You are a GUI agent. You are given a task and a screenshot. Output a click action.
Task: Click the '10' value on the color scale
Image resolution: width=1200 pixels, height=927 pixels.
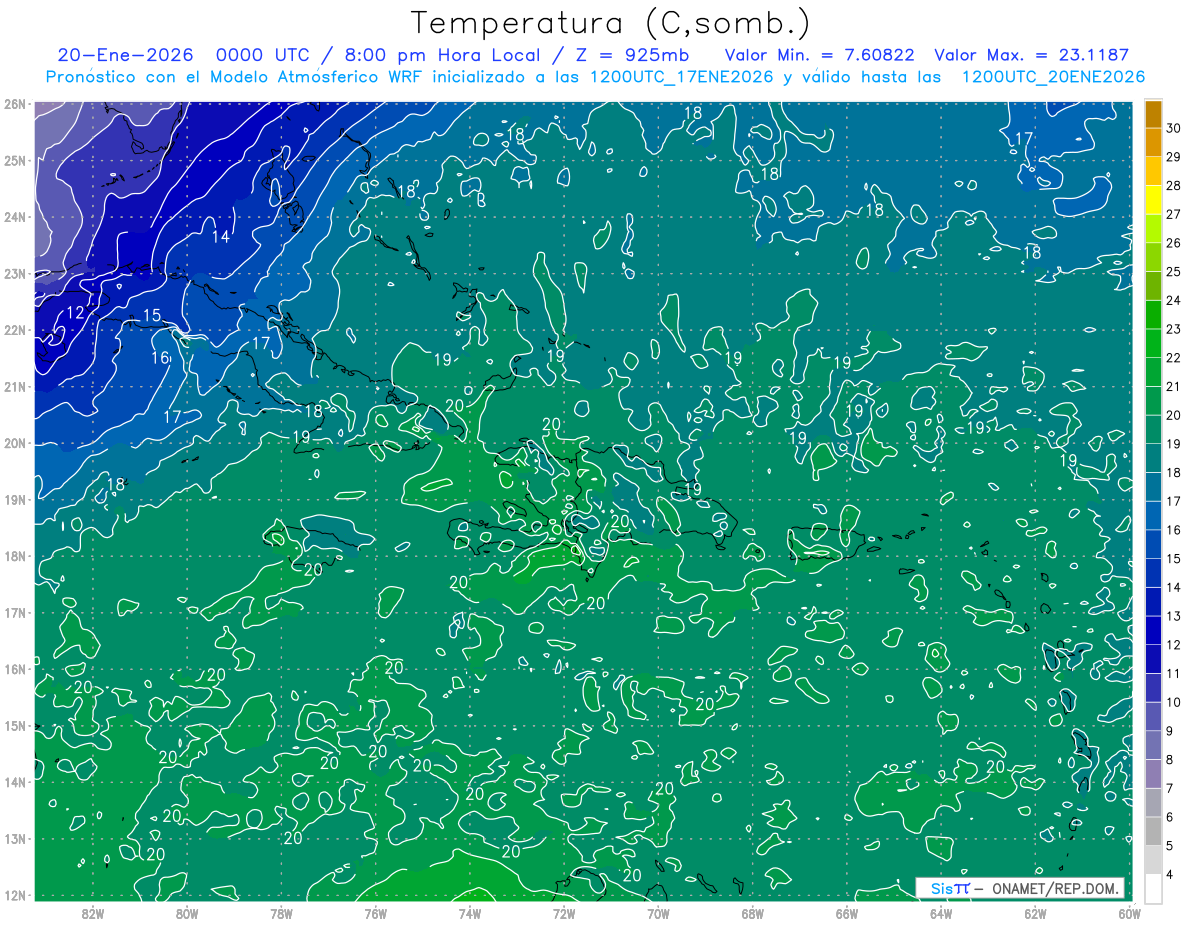[1174, 702]
